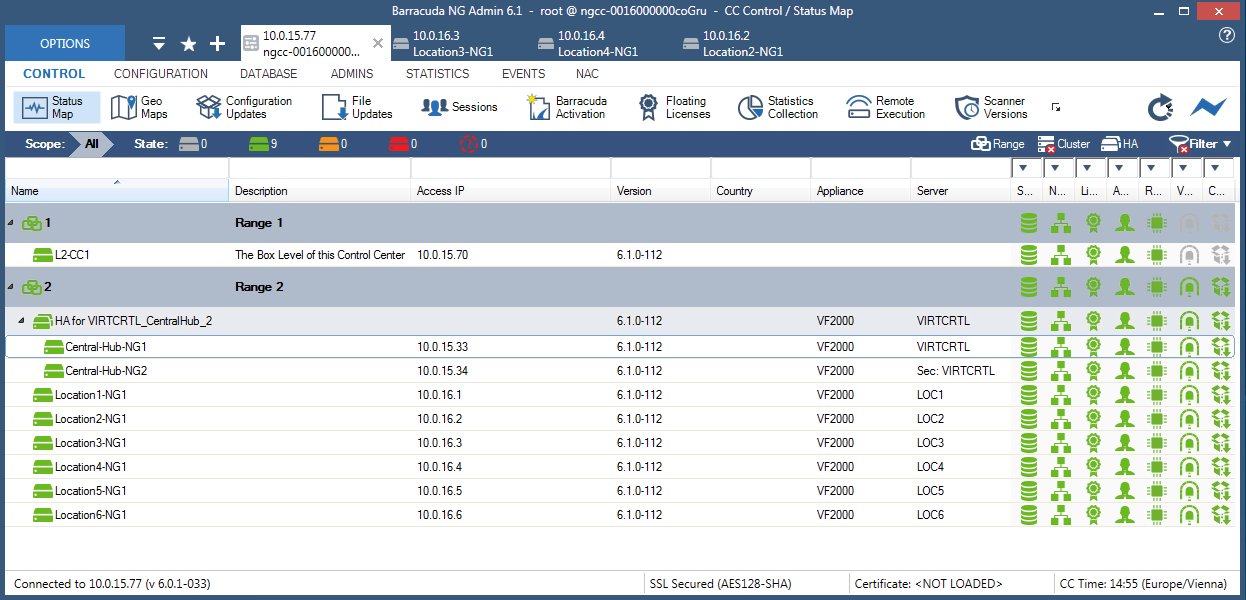Toggle the Cluster grouping

pyautogui.click(x=1063, y=144)
